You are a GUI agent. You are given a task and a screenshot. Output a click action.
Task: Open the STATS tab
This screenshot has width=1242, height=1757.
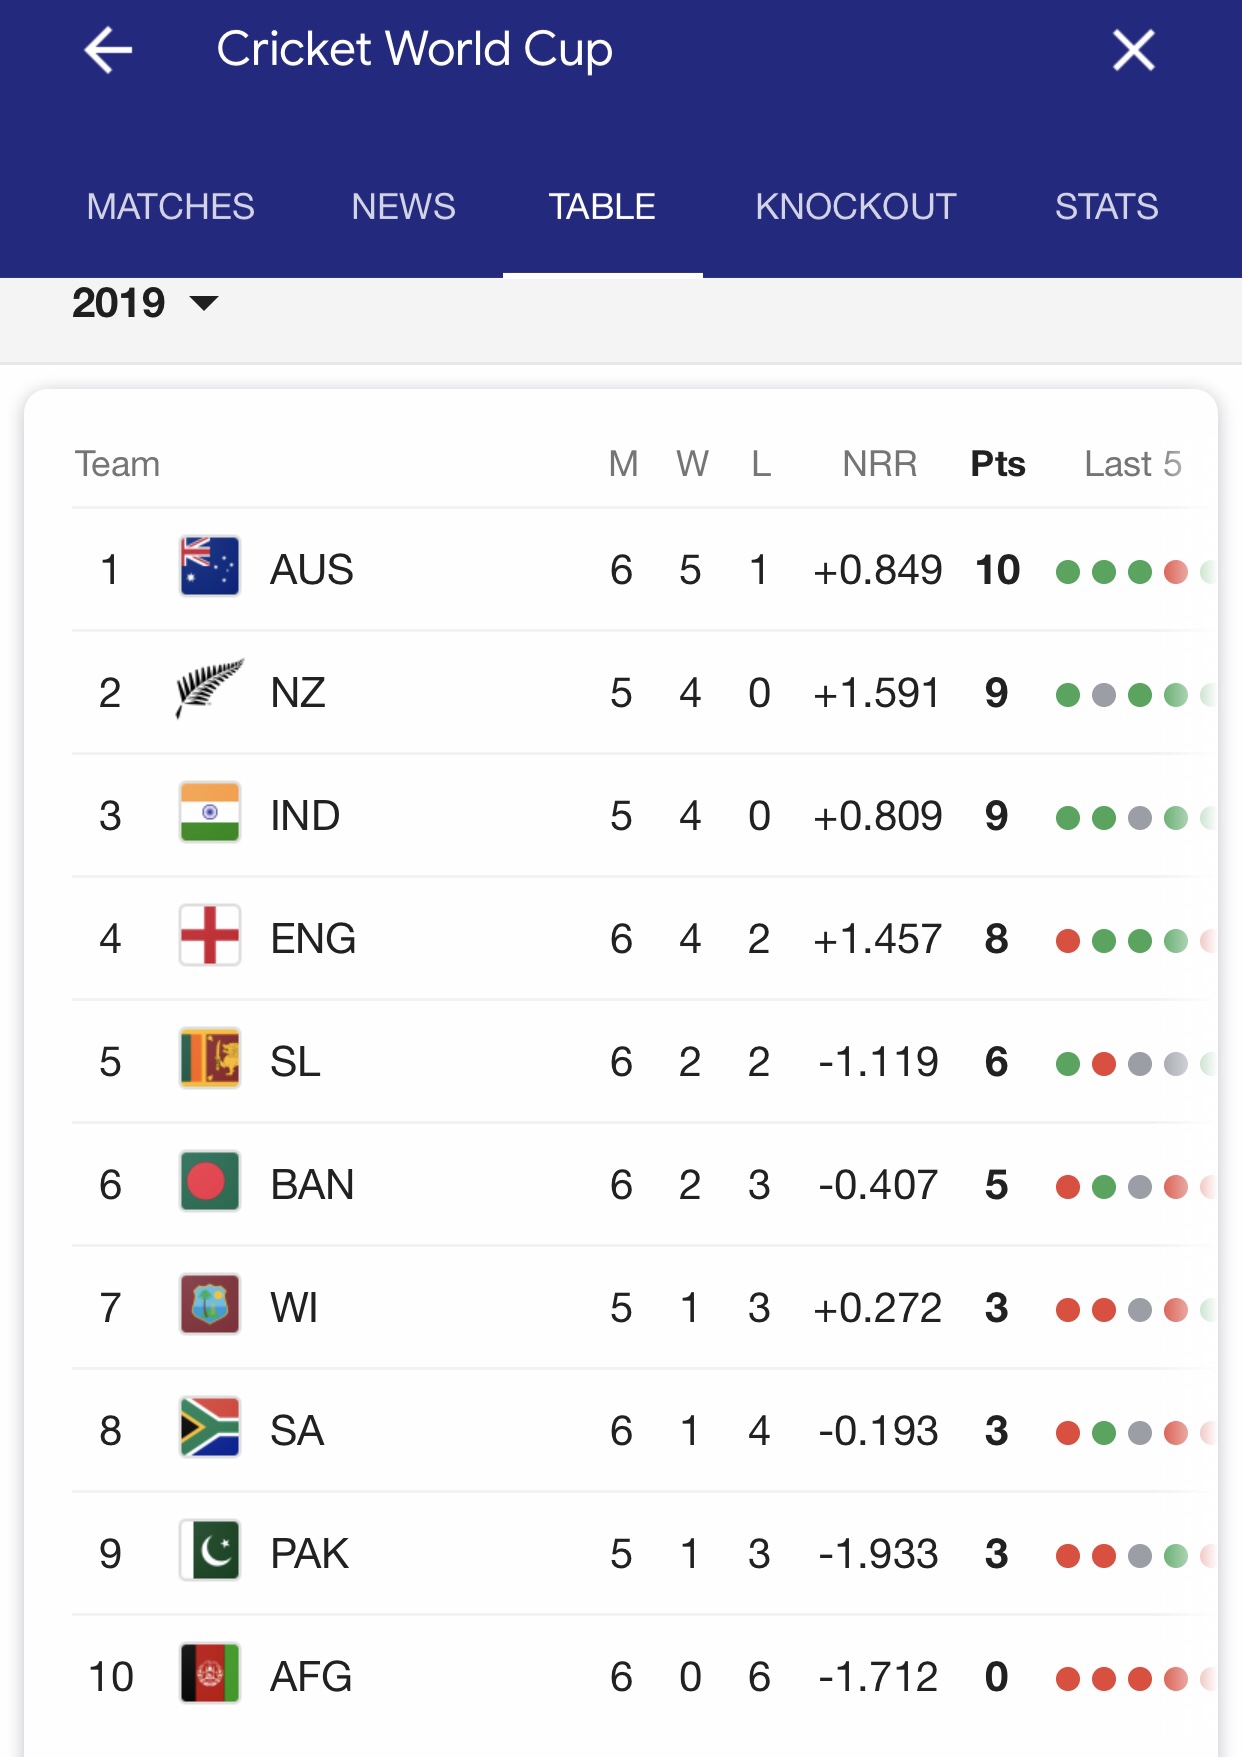coord(1106,207)
